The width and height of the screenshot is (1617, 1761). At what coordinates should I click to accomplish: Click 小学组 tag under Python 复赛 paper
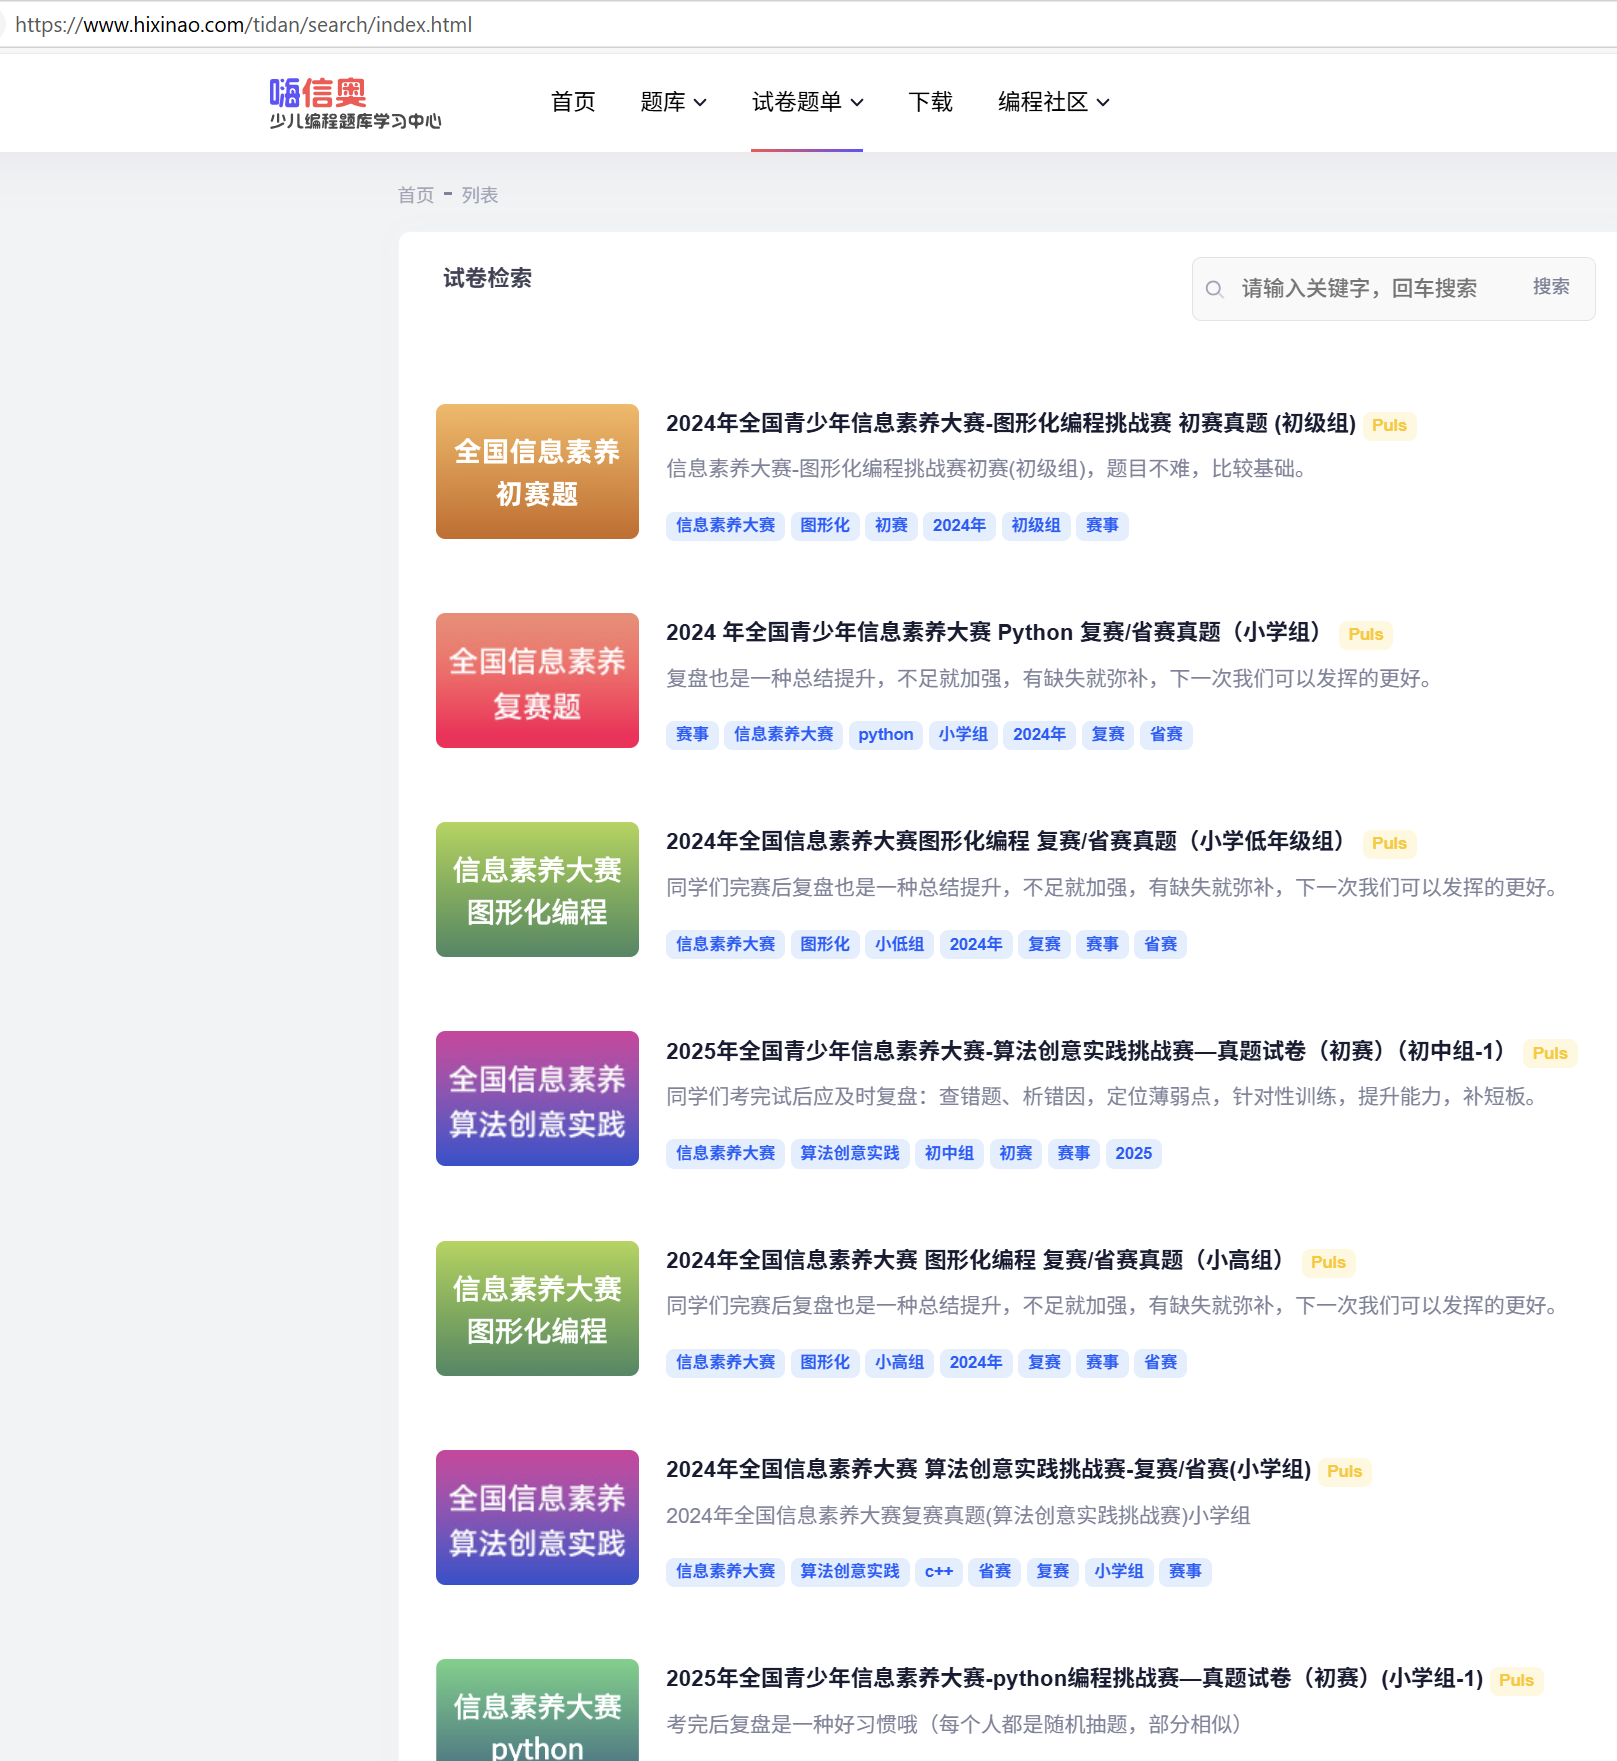(963, 735)
